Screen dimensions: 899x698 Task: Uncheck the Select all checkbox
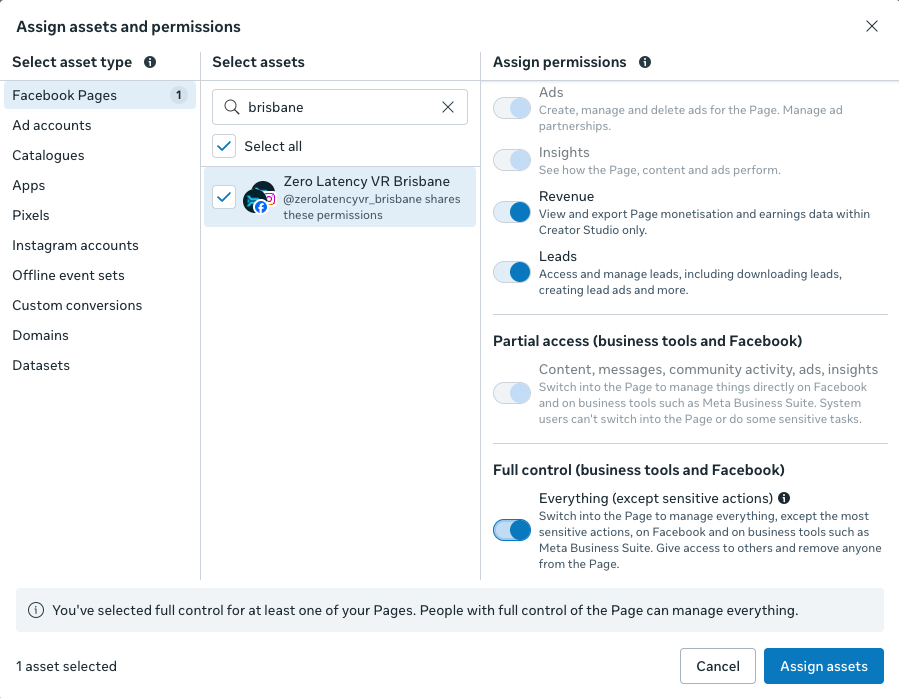(x=224, y=146)
